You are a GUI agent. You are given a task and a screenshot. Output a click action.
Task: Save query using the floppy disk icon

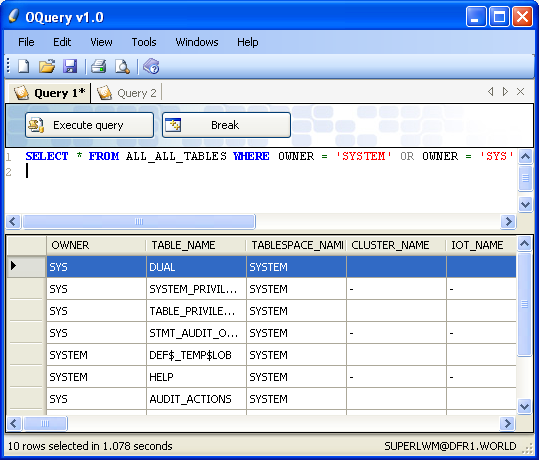tap(70, 66)
